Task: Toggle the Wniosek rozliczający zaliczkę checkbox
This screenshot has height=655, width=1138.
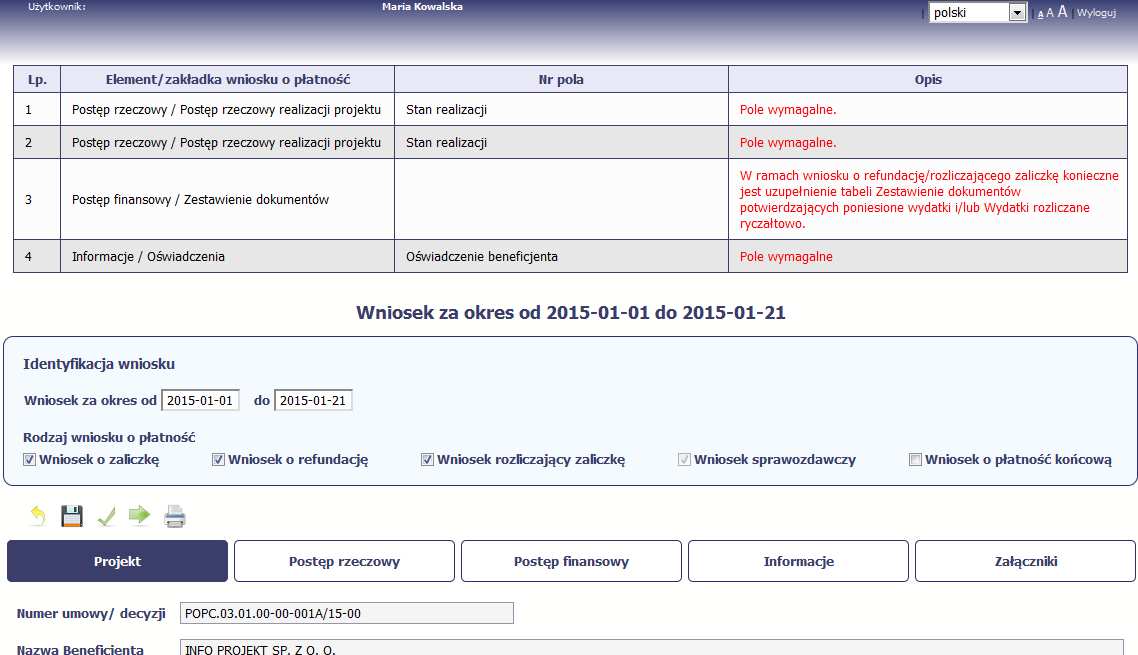Action: coord(427,460)
